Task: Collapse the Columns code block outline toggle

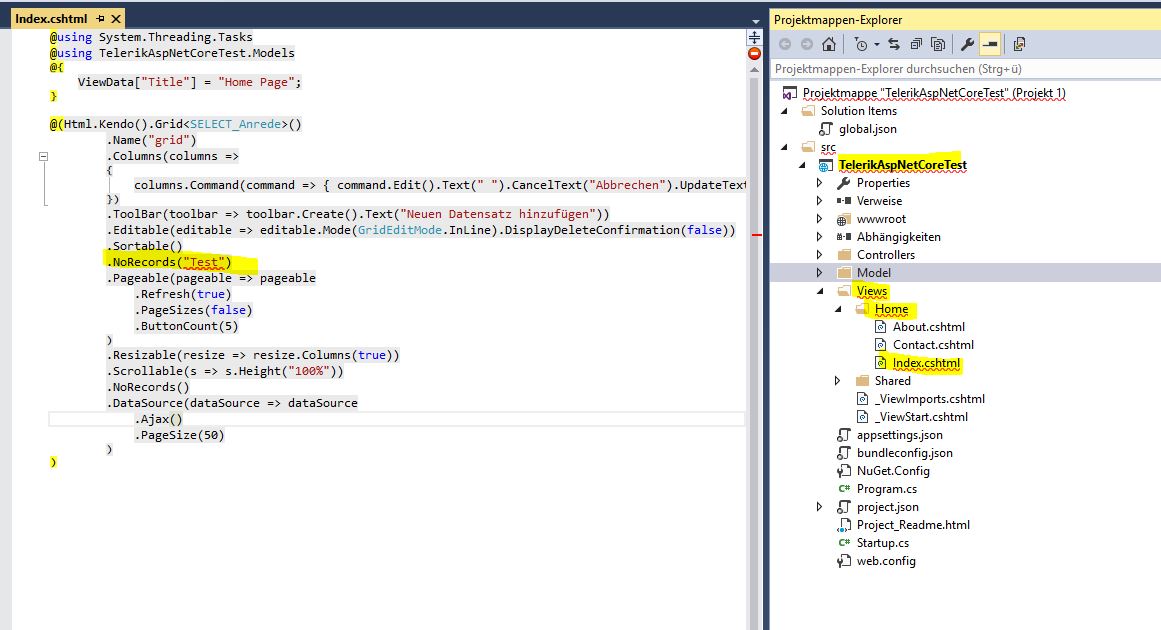Action: point(43,157)
